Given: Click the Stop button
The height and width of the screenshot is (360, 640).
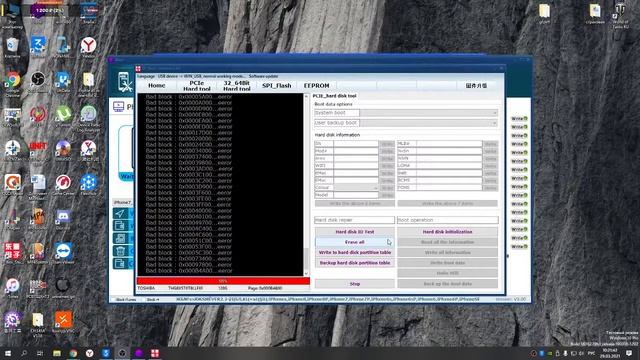Looking at the screenshot, I should point(355,284).
